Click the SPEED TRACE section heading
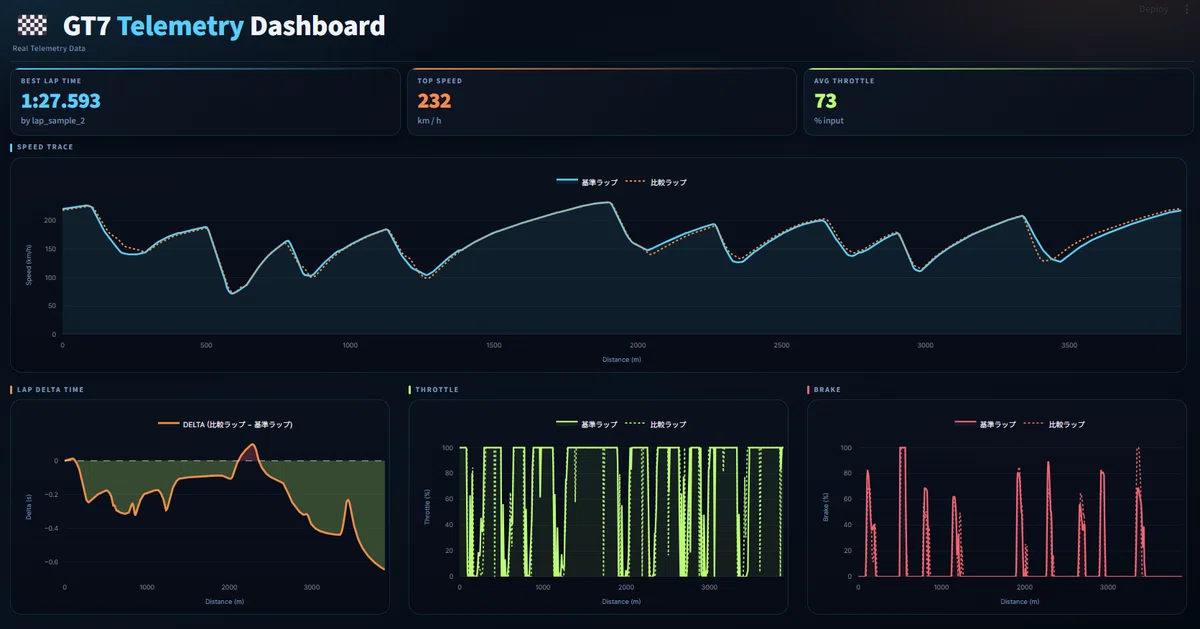This screenshot has height=629, width=1200. 45,147
